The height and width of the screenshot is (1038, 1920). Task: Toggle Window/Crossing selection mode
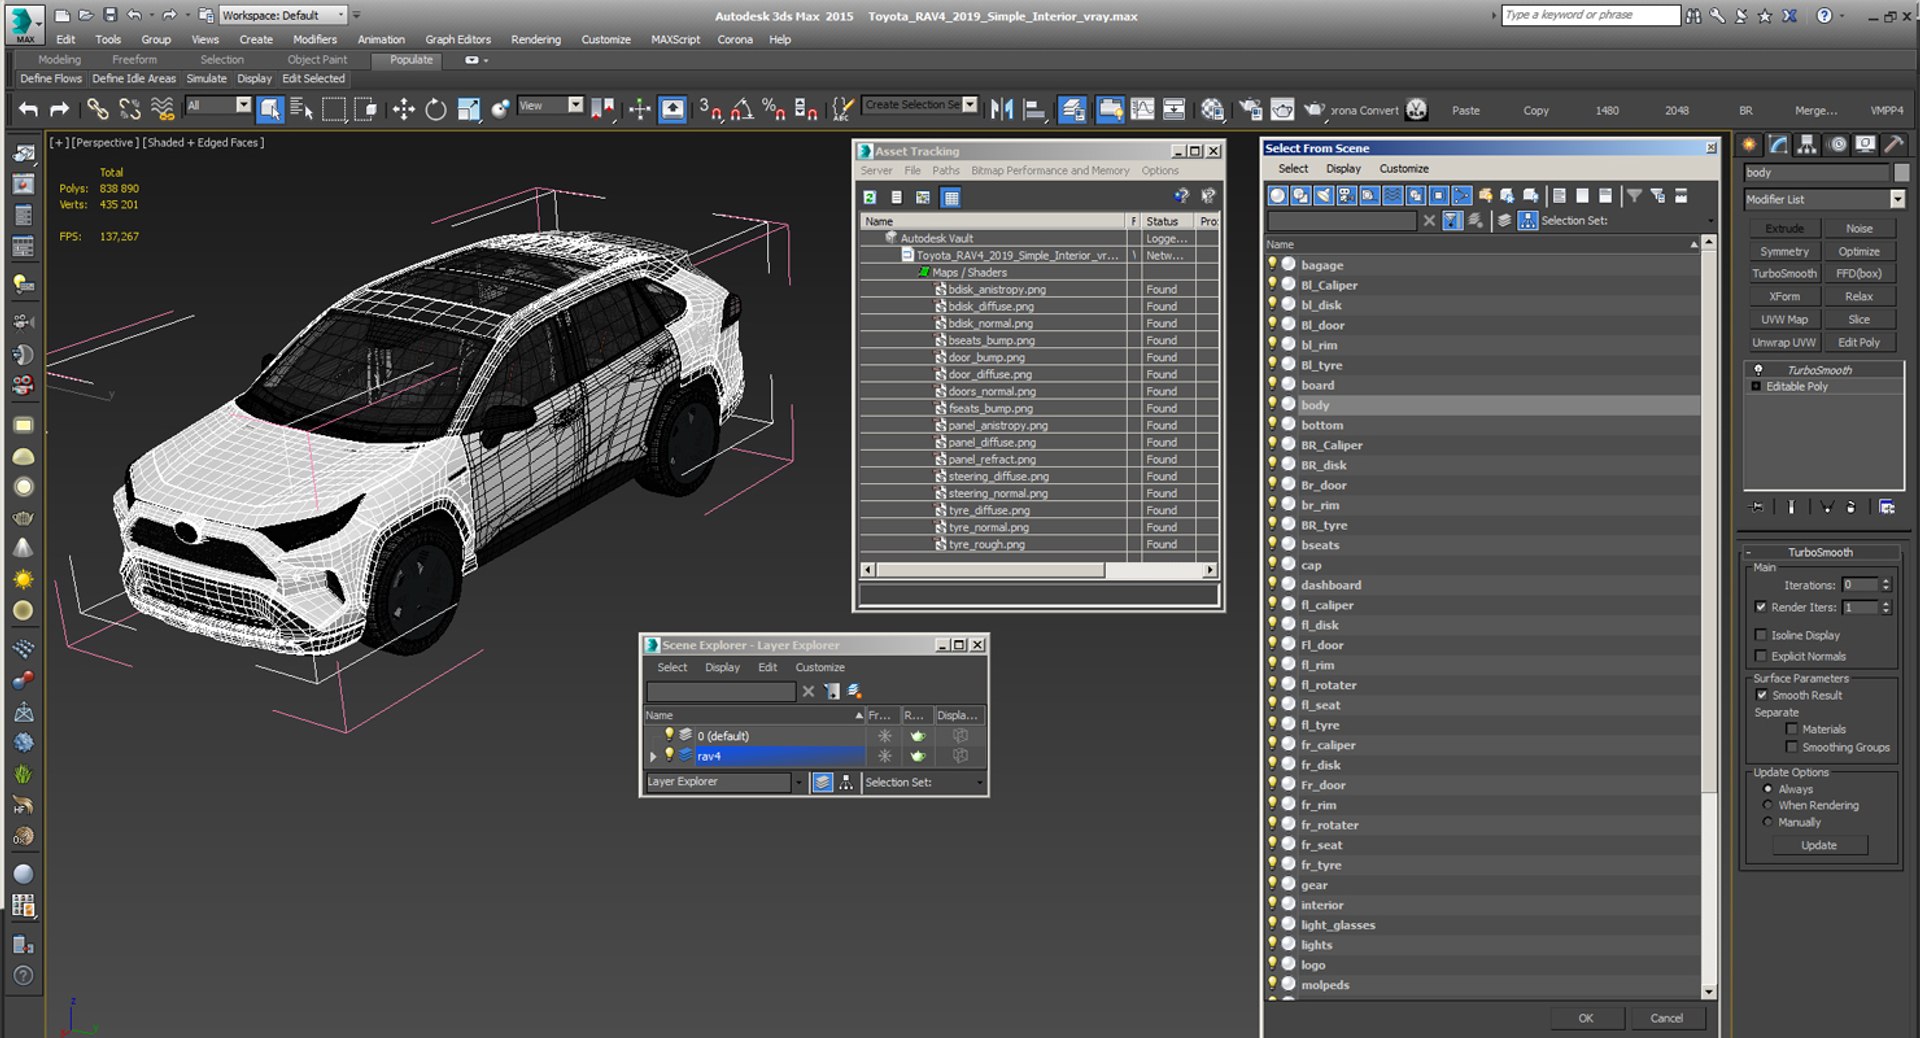(366, 109)
